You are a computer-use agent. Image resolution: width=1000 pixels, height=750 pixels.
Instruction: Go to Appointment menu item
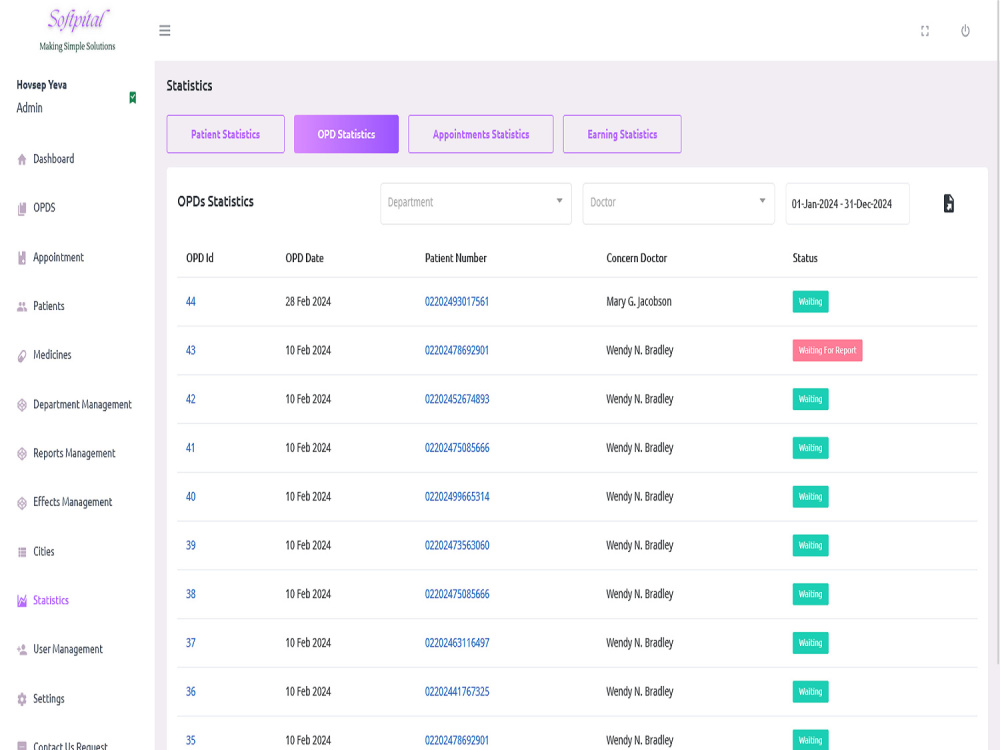click(x=58, y=257)
